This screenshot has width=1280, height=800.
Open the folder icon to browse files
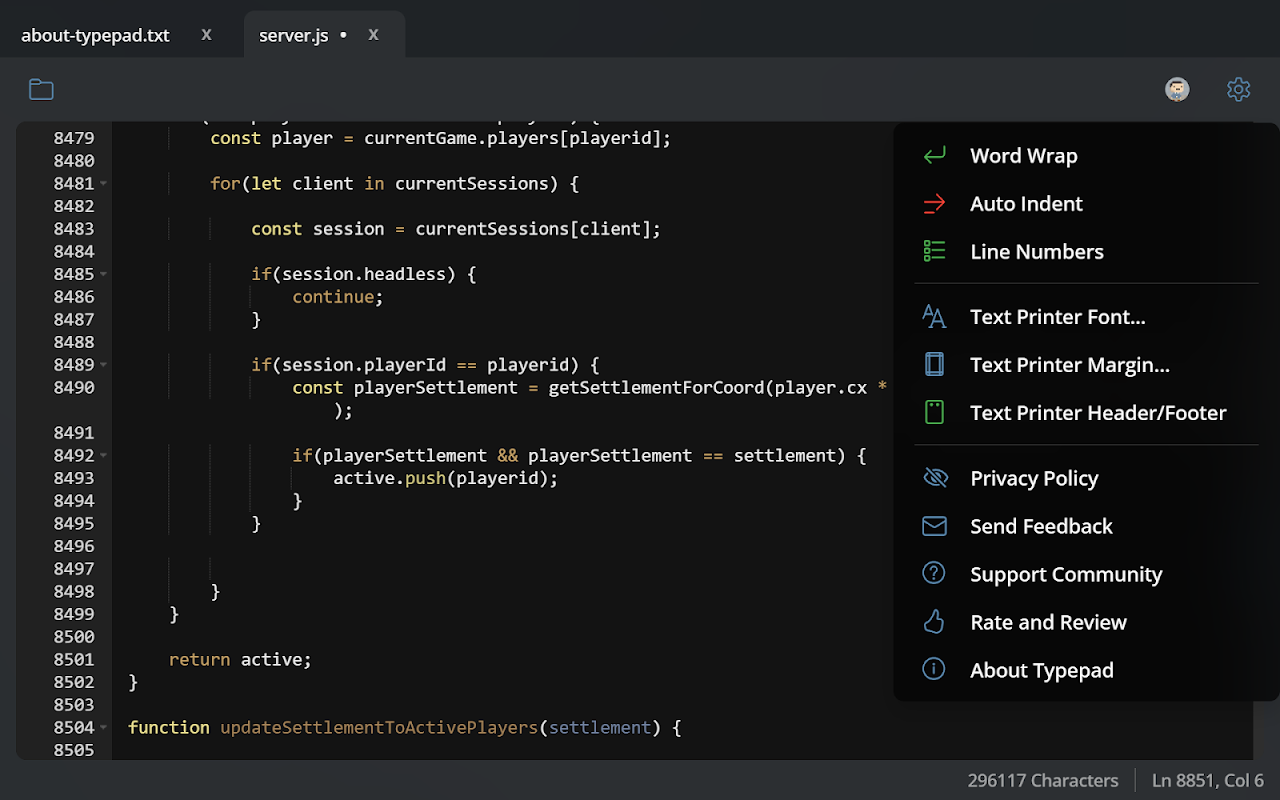[x=41, y=90]
